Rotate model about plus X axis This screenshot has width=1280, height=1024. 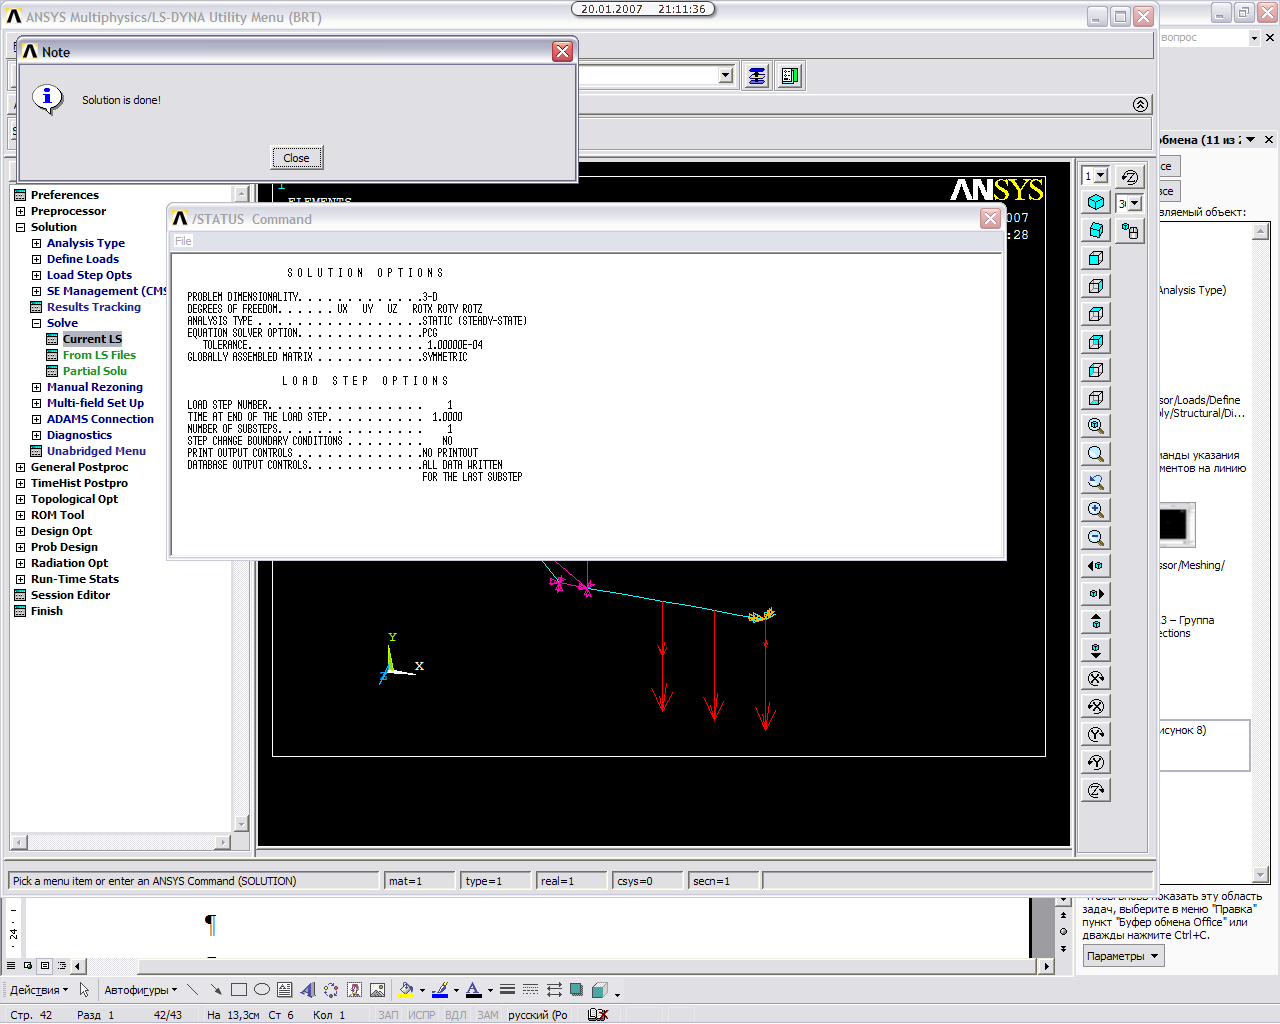[x=1096, y=706]
